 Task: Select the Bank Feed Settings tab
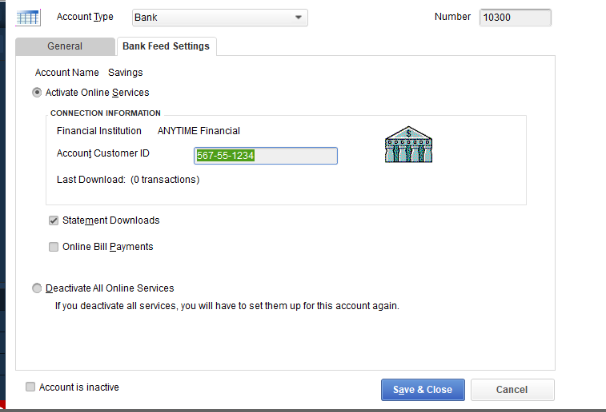[x=165, y=46]
